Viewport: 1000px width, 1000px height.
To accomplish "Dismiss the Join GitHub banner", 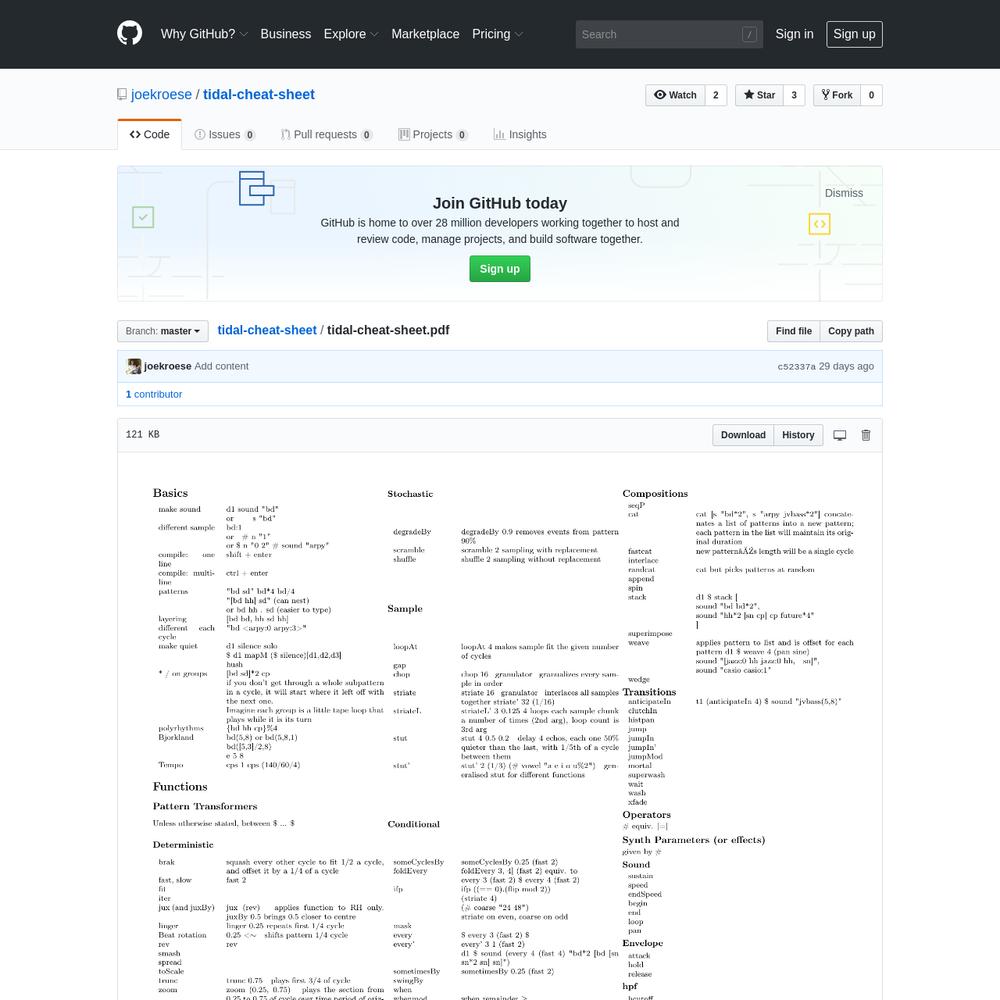I will (x=844, y=193).
